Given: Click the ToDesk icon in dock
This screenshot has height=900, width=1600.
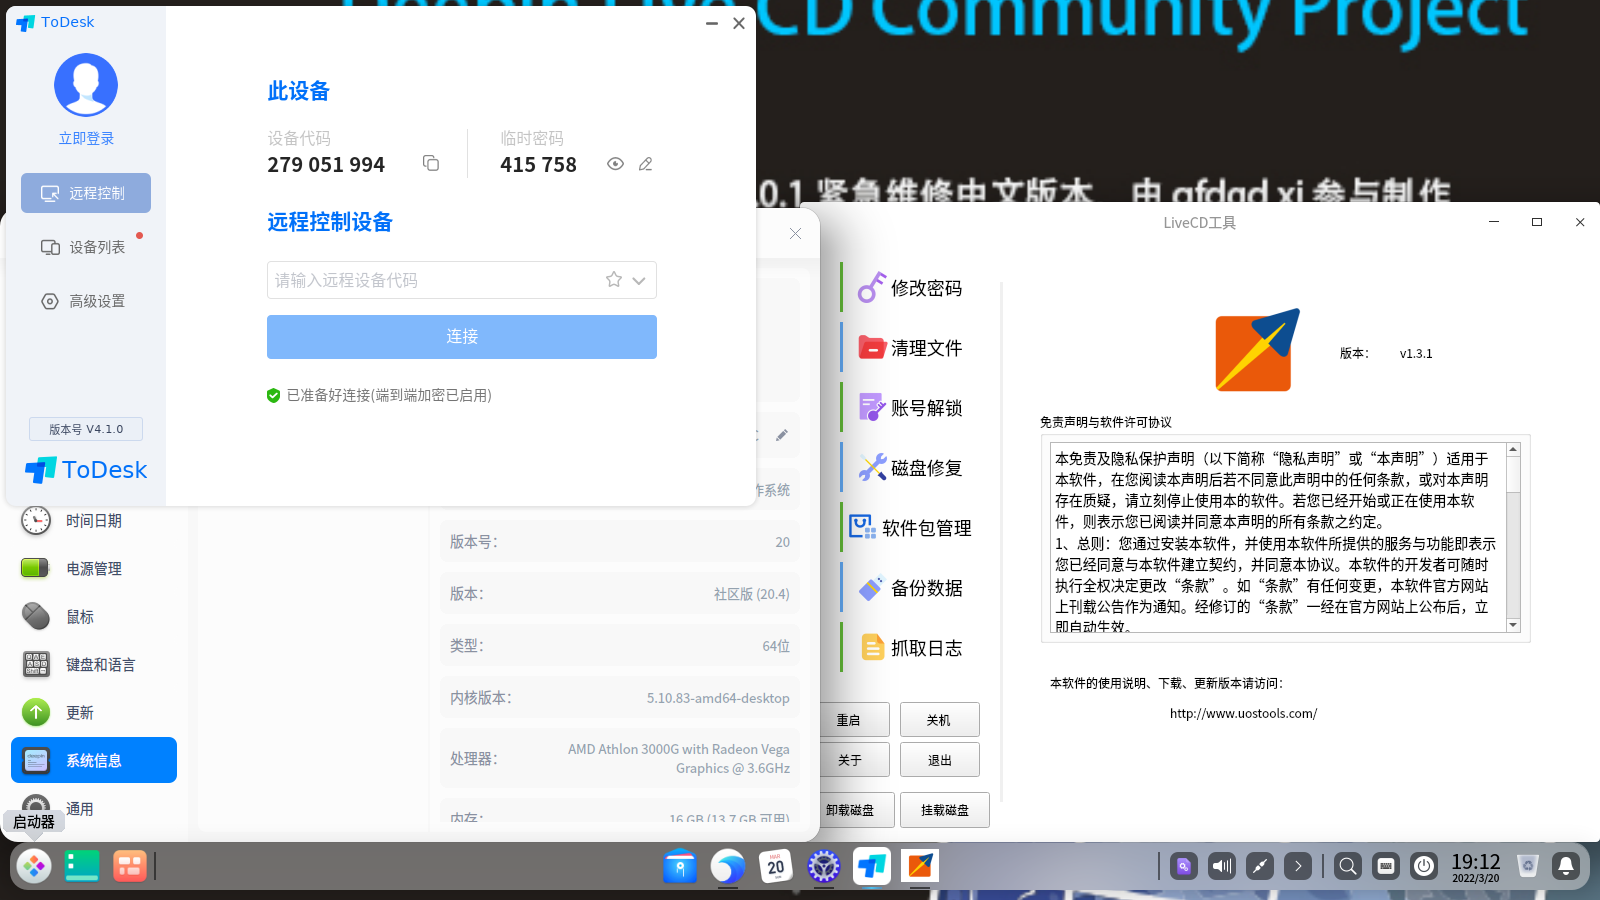Looking at the screenshot, I should [872, 866].
